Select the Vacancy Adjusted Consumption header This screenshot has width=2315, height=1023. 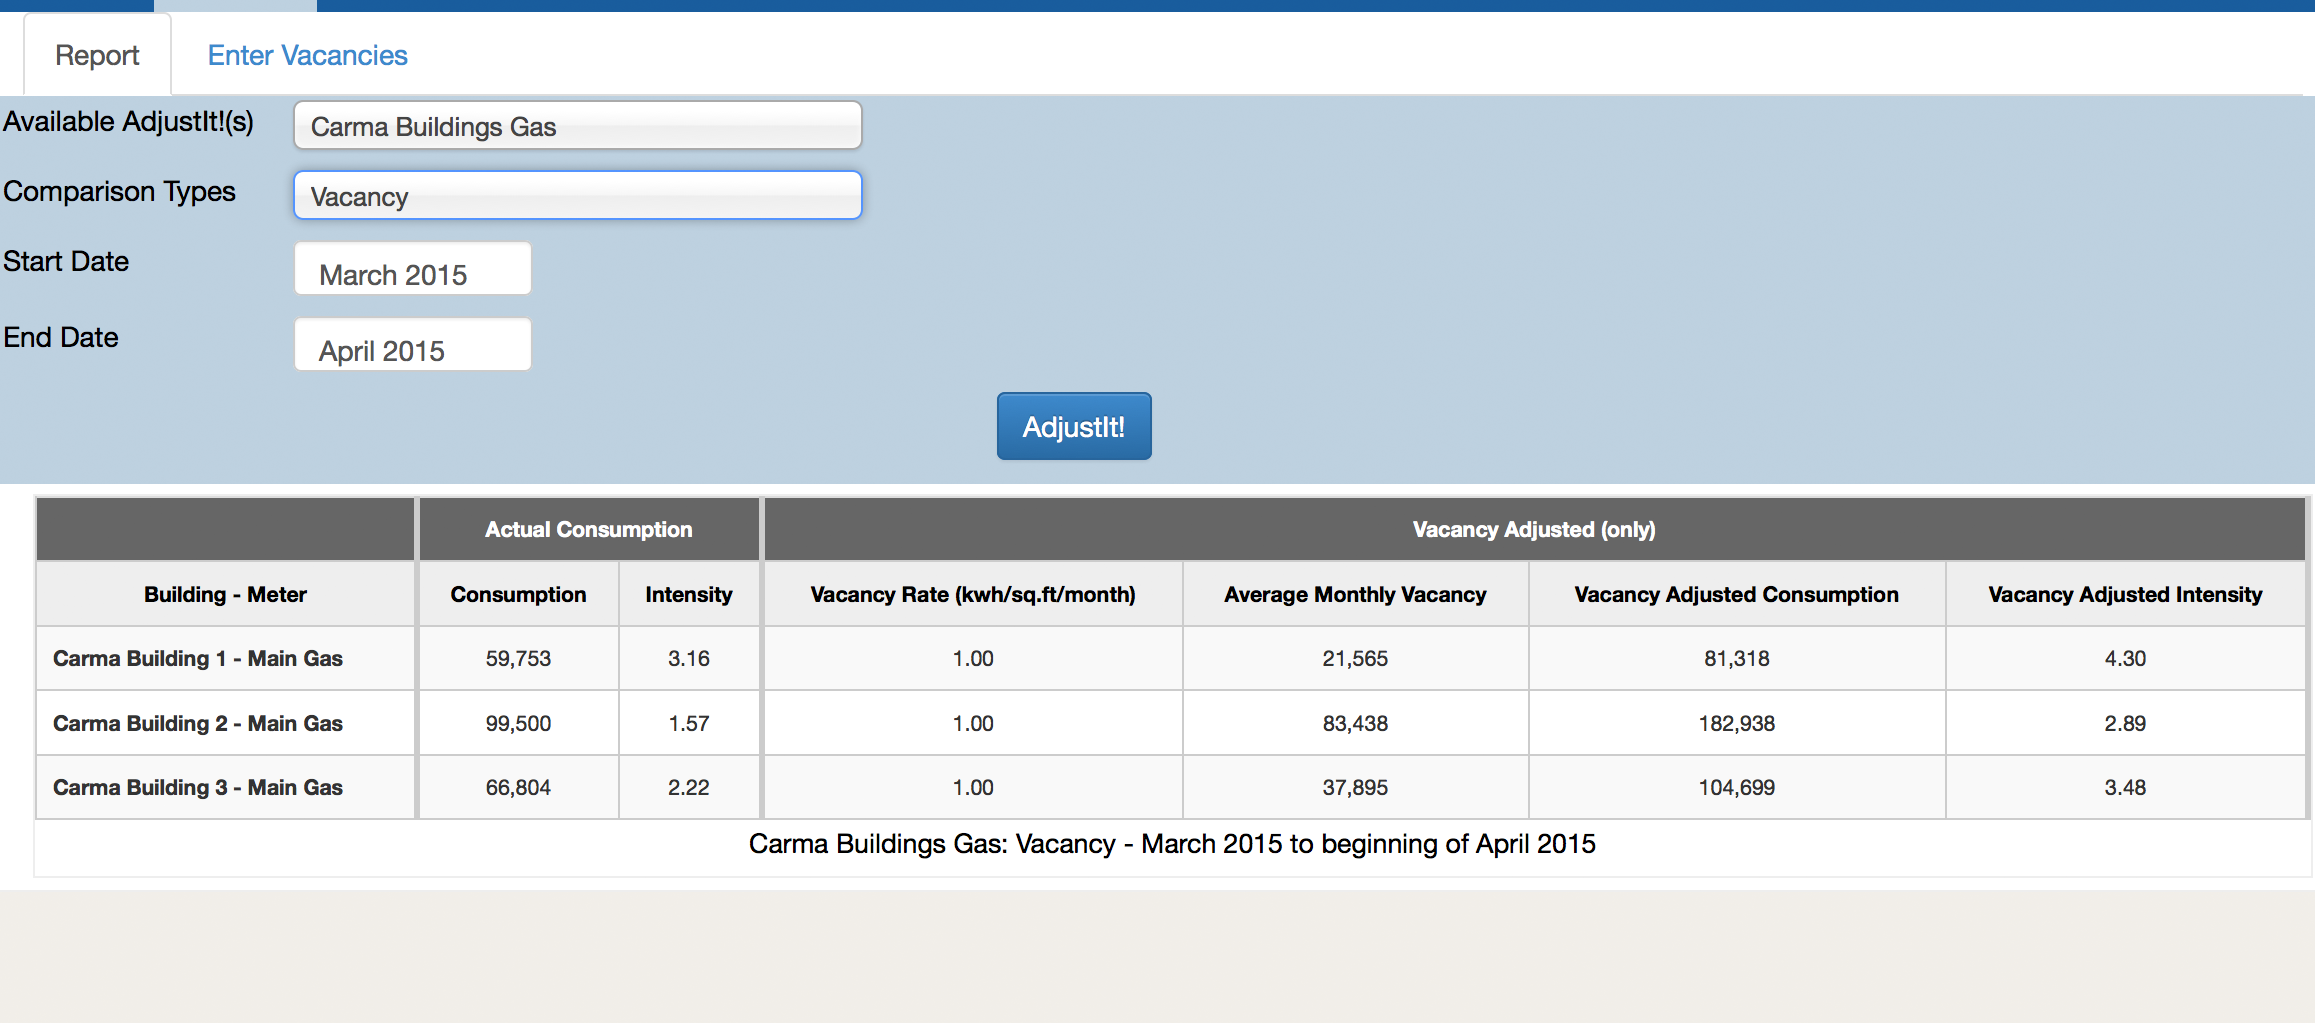(x=1736, y=594)
